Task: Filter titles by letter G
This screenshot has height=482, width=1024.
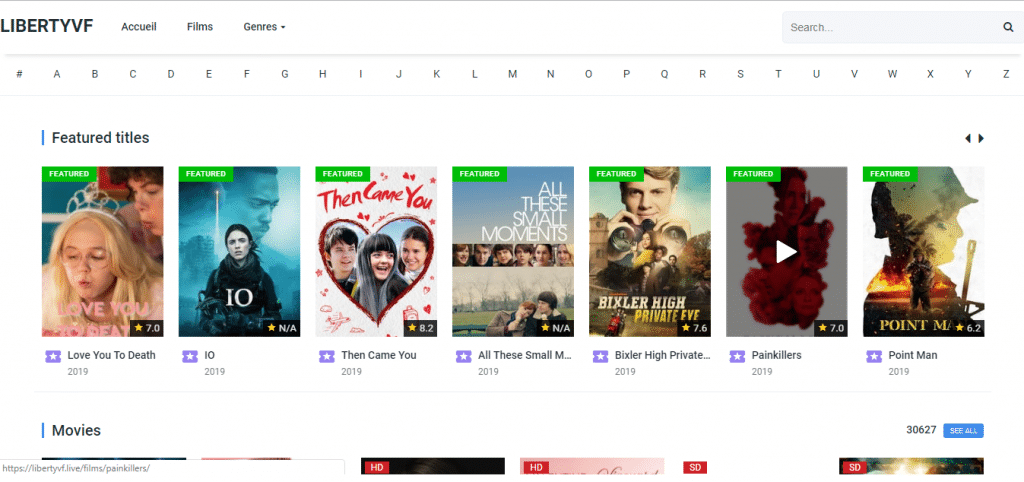Action: click(x=285, y=74)
